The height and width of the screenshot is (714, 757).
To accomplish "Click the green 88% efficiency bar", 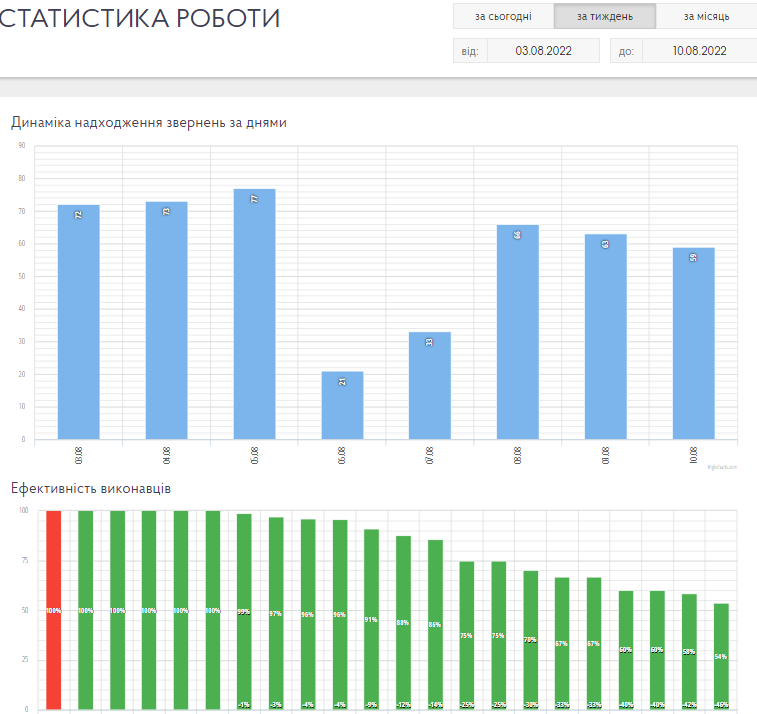I will tap(403, 623).
